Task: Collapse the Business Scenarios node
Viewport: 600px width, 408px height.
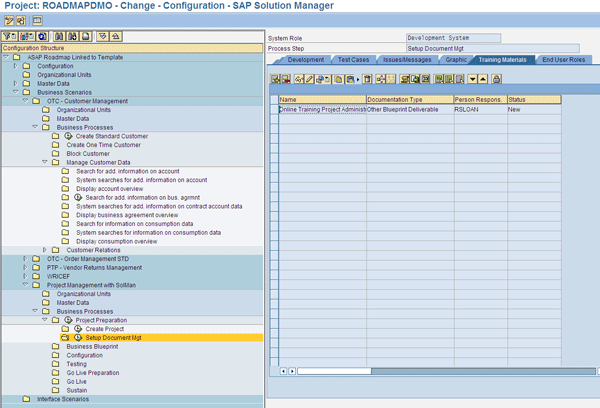Action: point(16,92)
